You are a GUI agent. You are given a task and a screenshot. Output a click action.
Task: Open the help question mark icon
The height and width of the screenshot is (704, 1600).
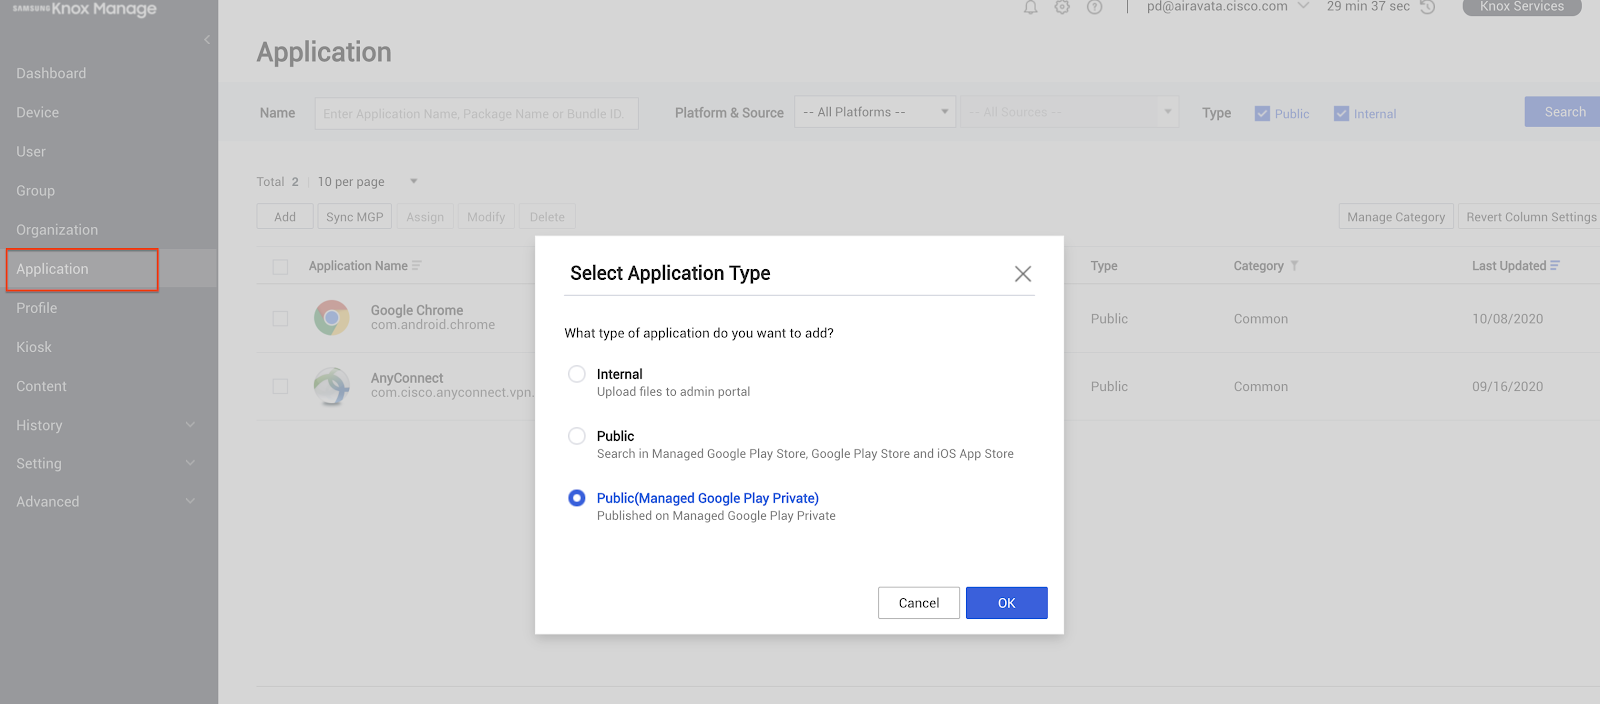tap(1095, 7)
